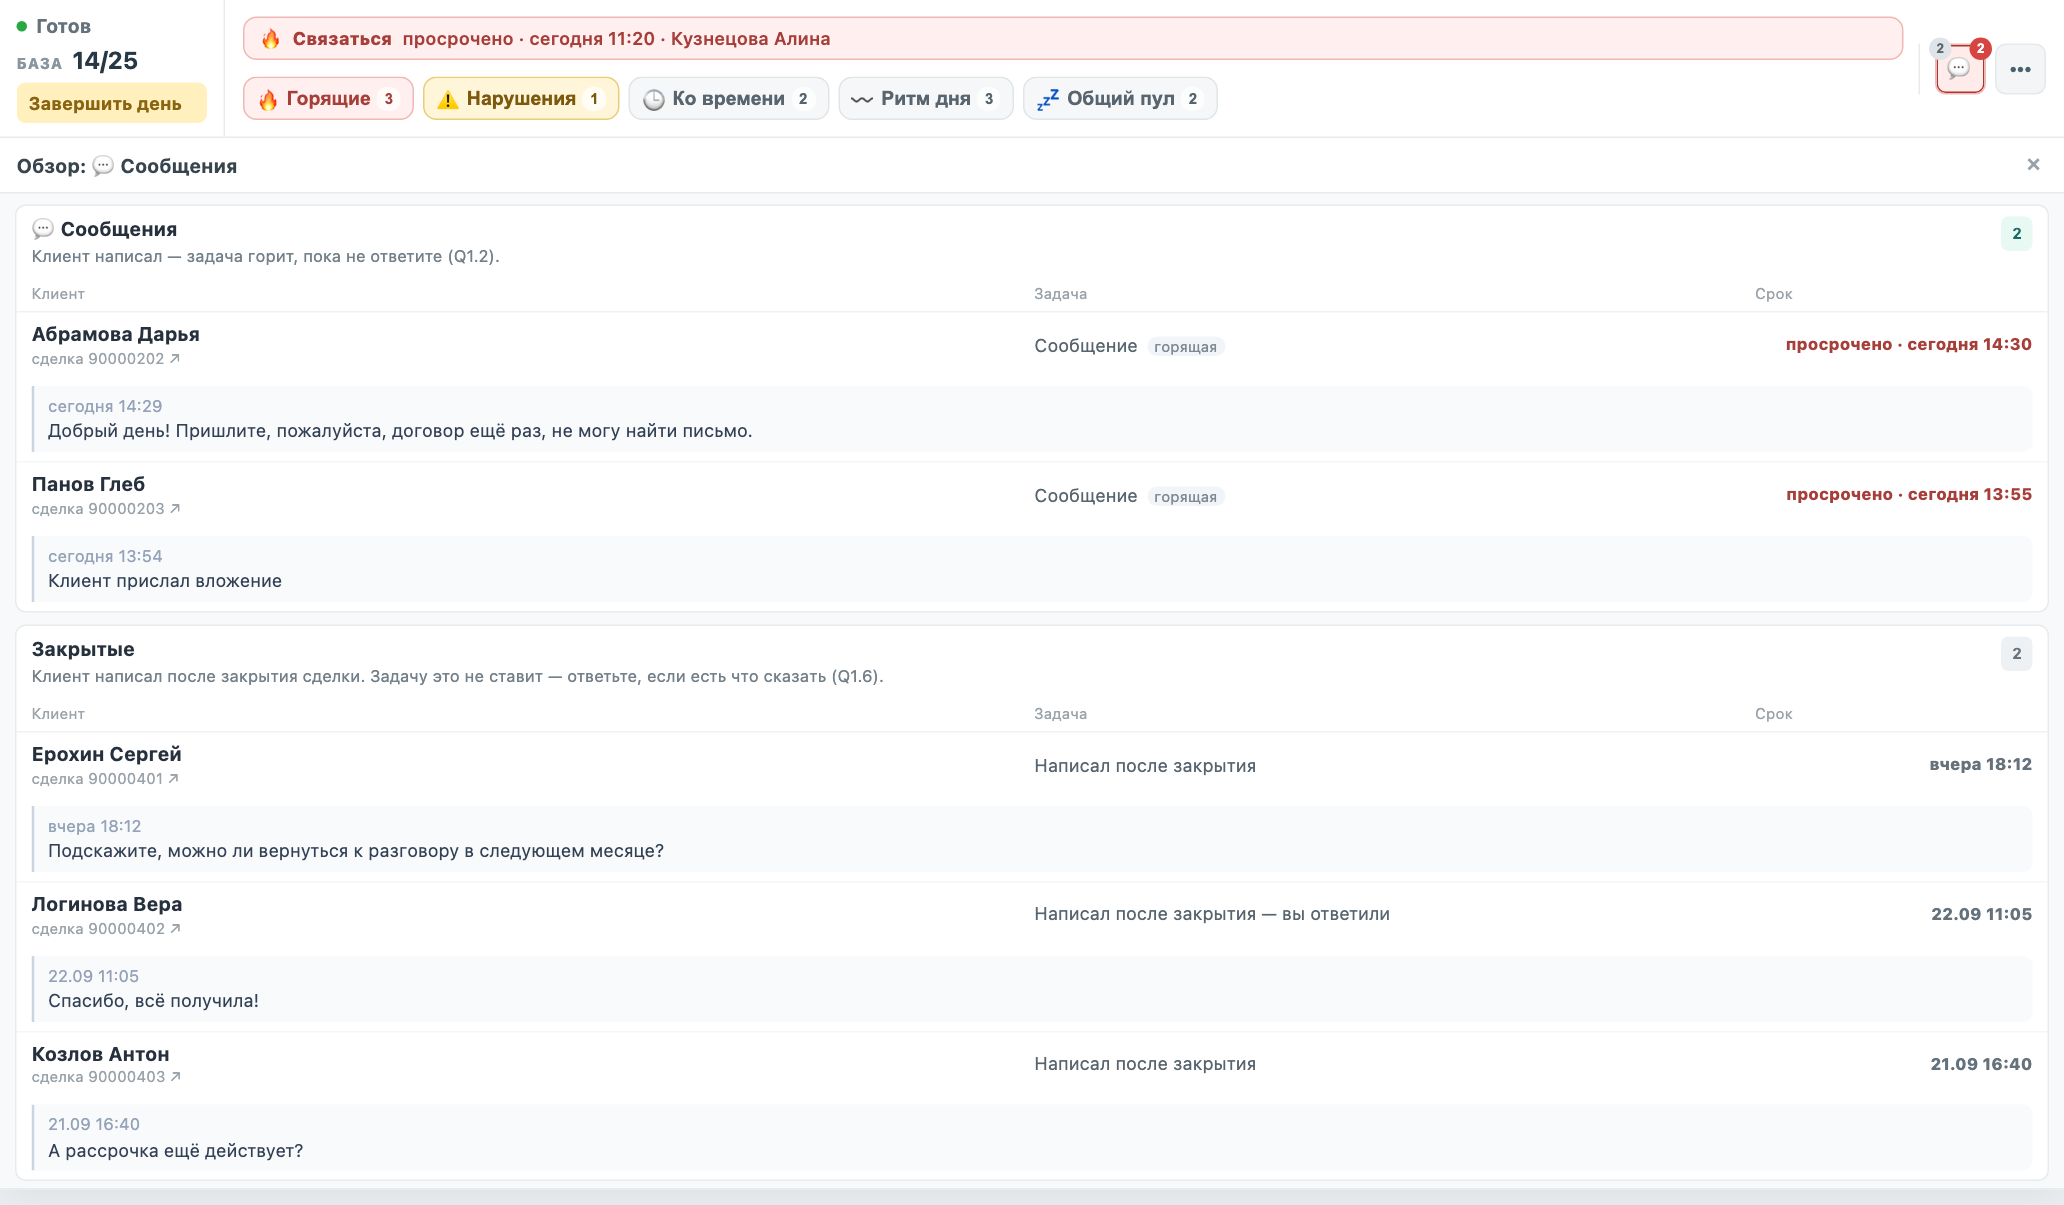Toggle the Готов status indicator
This screenshot has height=1205, width=2064.
pyautogui.click(x=54, y=26)
